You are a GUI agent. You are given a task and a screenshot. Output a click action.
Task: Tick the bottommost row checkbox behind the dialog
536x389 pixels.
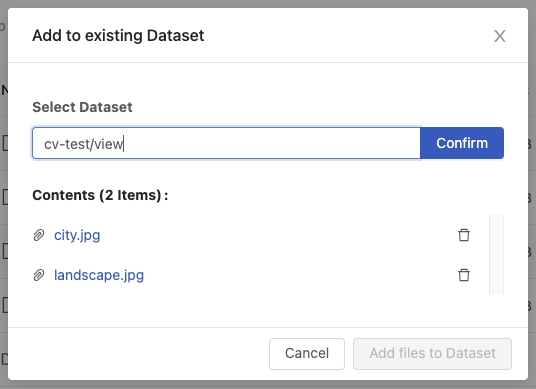[4, 359]
